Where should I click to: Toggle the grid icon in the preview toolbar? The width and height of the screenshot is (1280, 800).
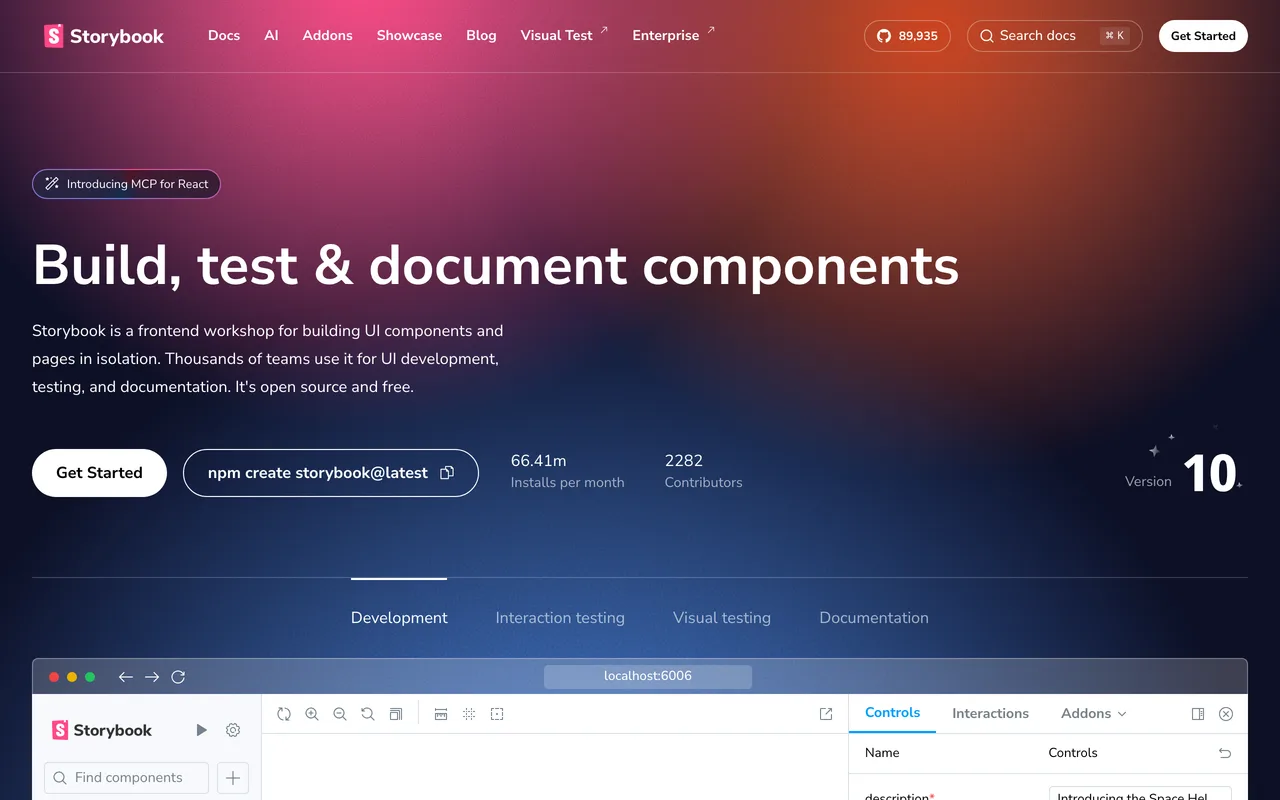click(x=469, y=714)
